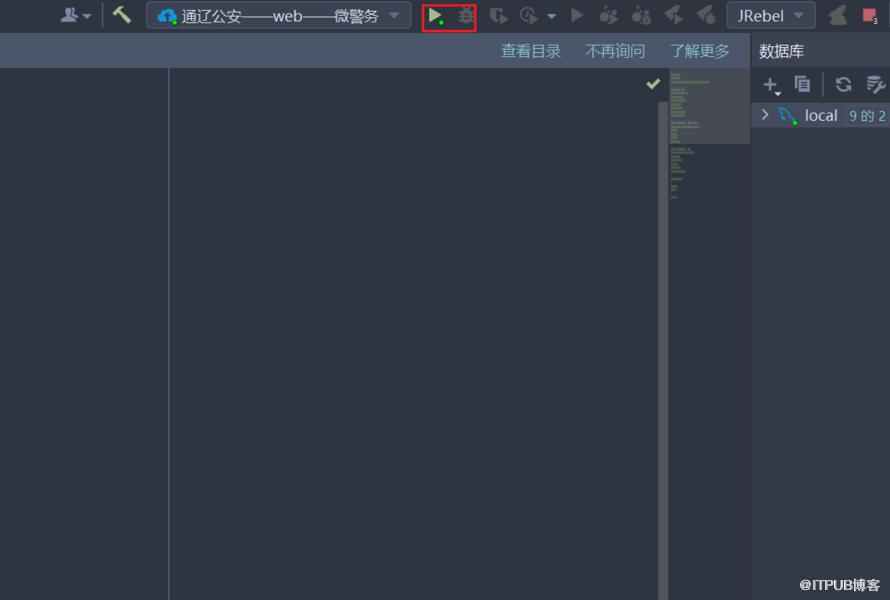Image resolution: width=890 pixels, height=600 pixels.
Task: Click the 查看目录 link
Action: pyautogui.click(x=531, y=51)
